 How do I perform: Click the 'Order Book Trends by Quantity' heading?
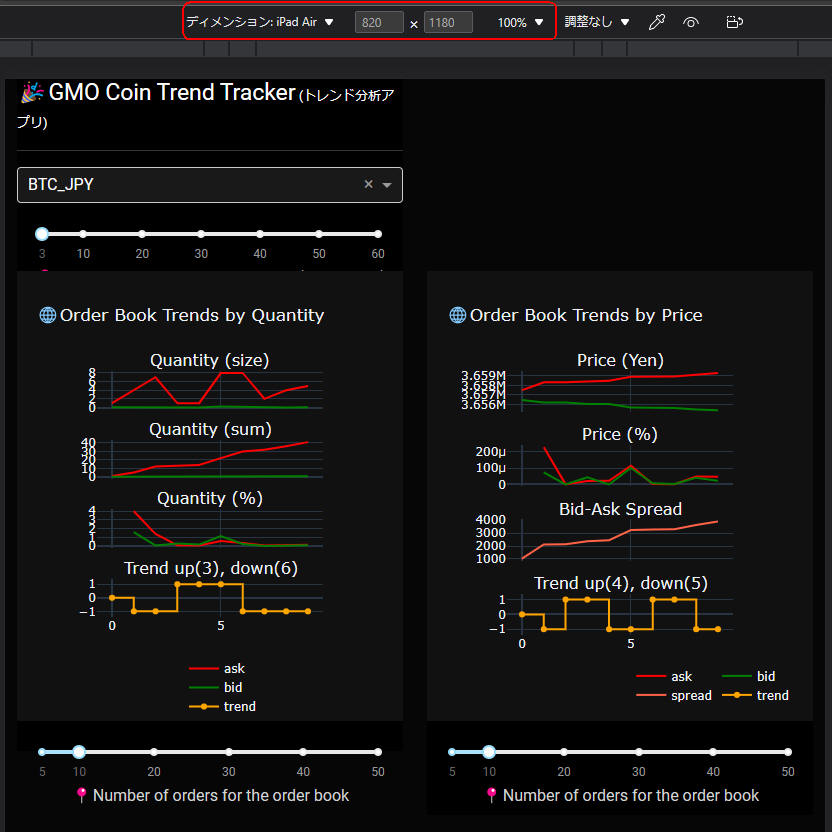192,315
